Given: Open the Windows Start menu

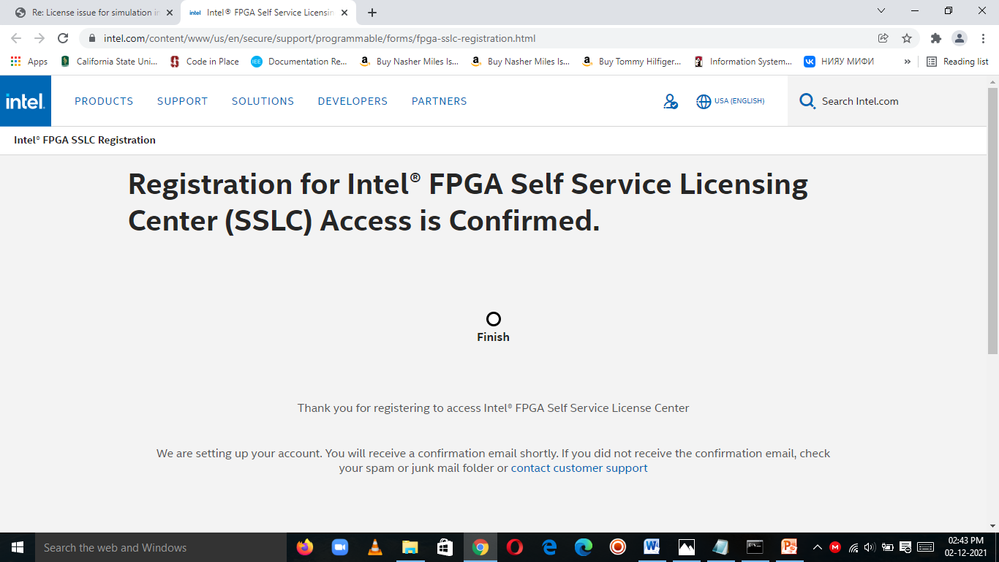Looking at the screenshot, I should click(17, 547).
